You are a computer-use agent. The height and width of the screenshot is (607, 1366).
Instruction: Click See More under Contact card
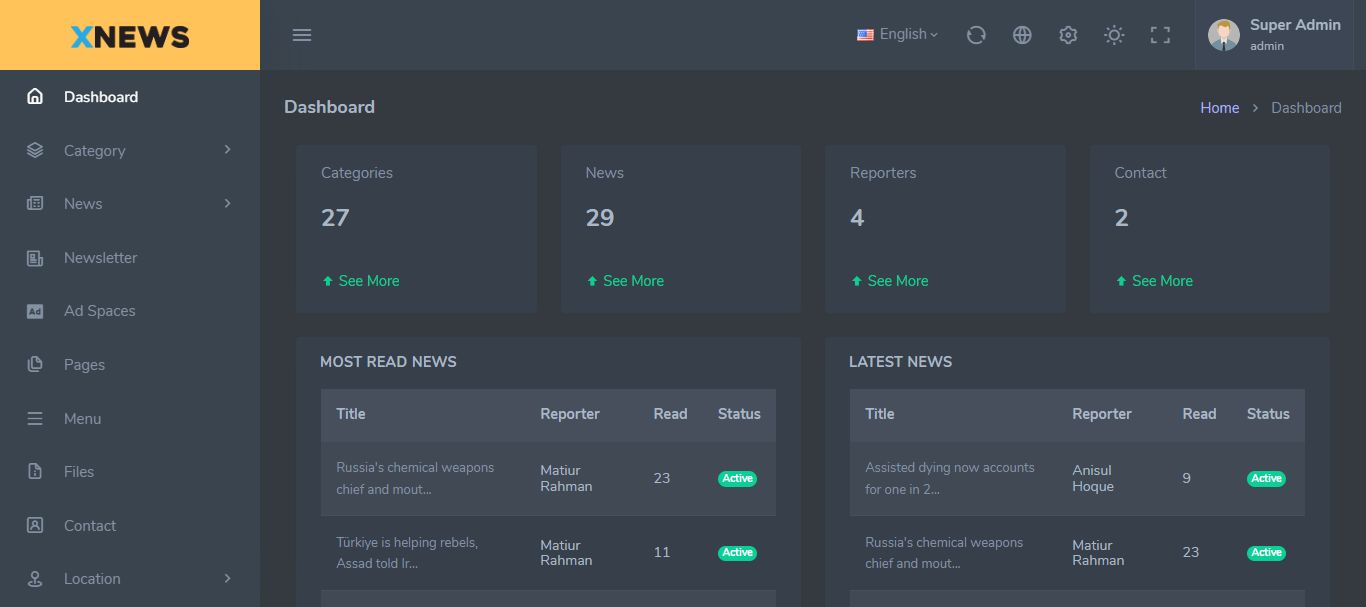coord(1154,281)
